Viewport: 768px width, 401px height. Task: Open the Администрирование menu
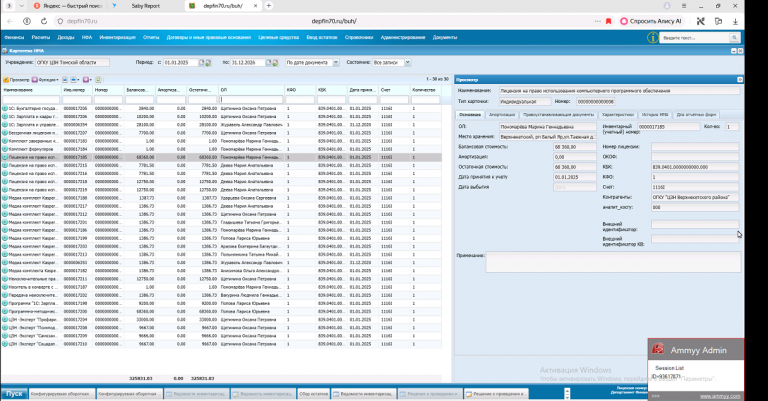[403, 37]
